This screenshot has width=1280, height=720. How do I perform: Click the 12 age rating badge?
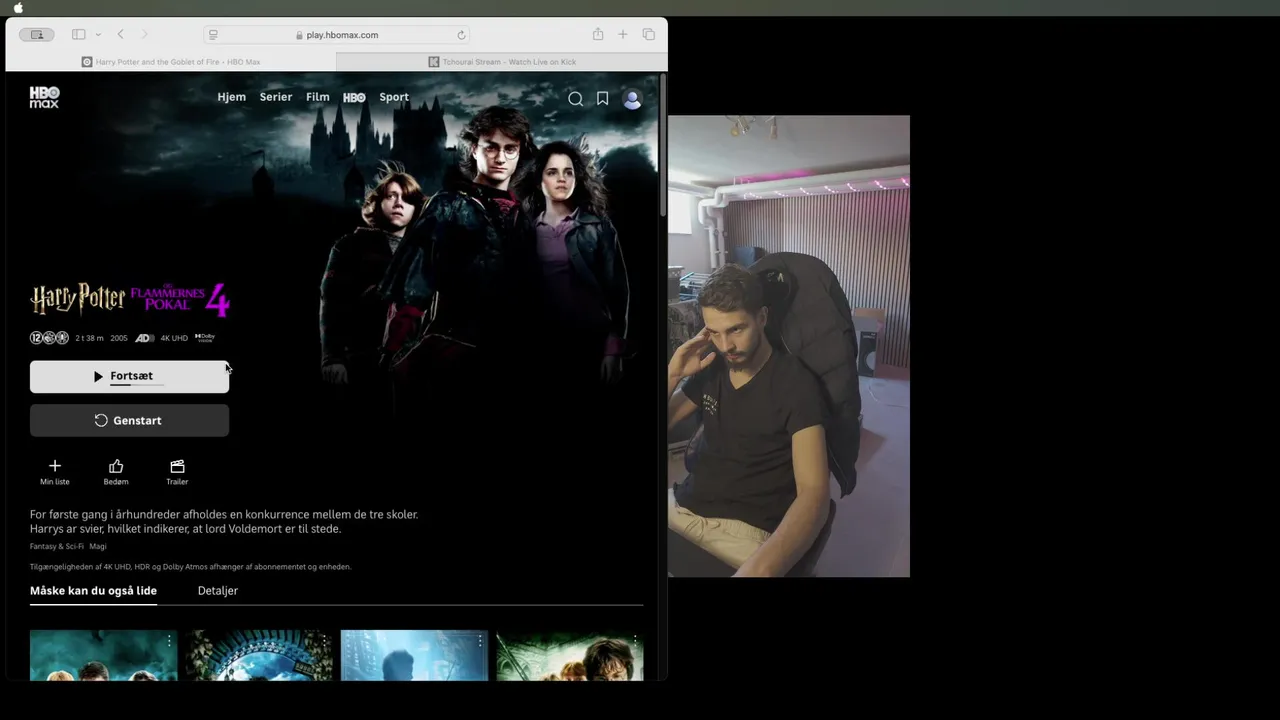tap(36, 338)
